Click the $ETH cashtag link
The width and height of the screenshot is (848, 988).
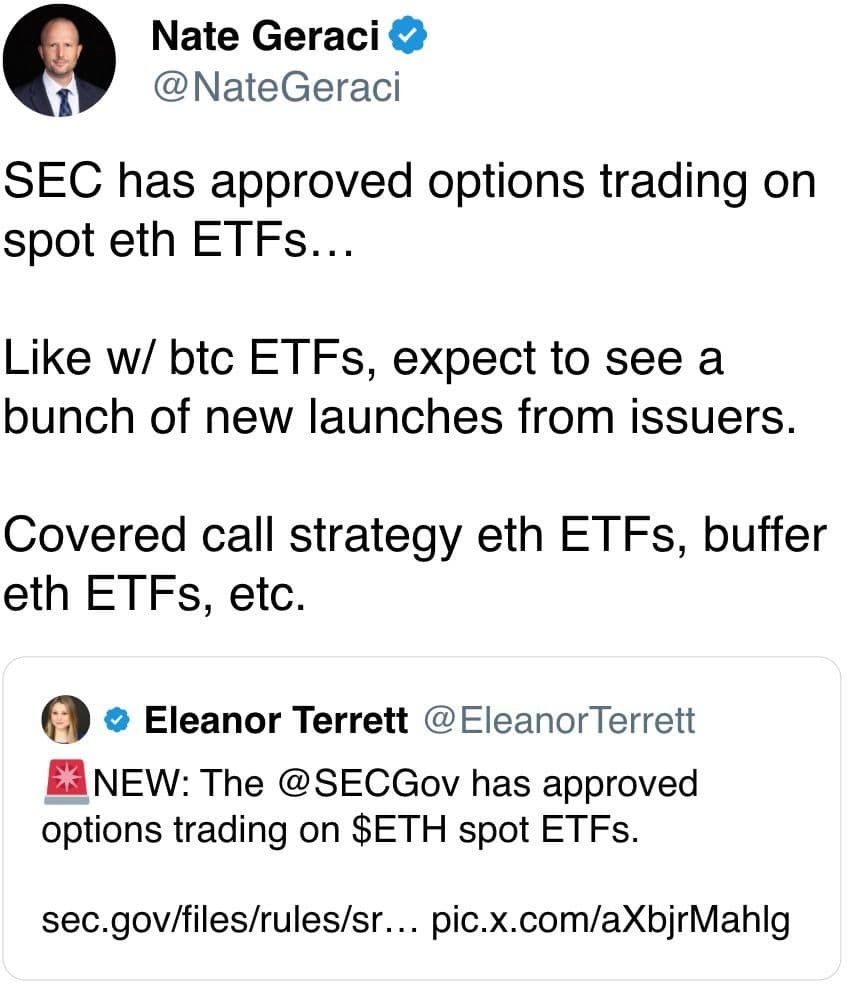pyautogui.click(x=381, y=828)
